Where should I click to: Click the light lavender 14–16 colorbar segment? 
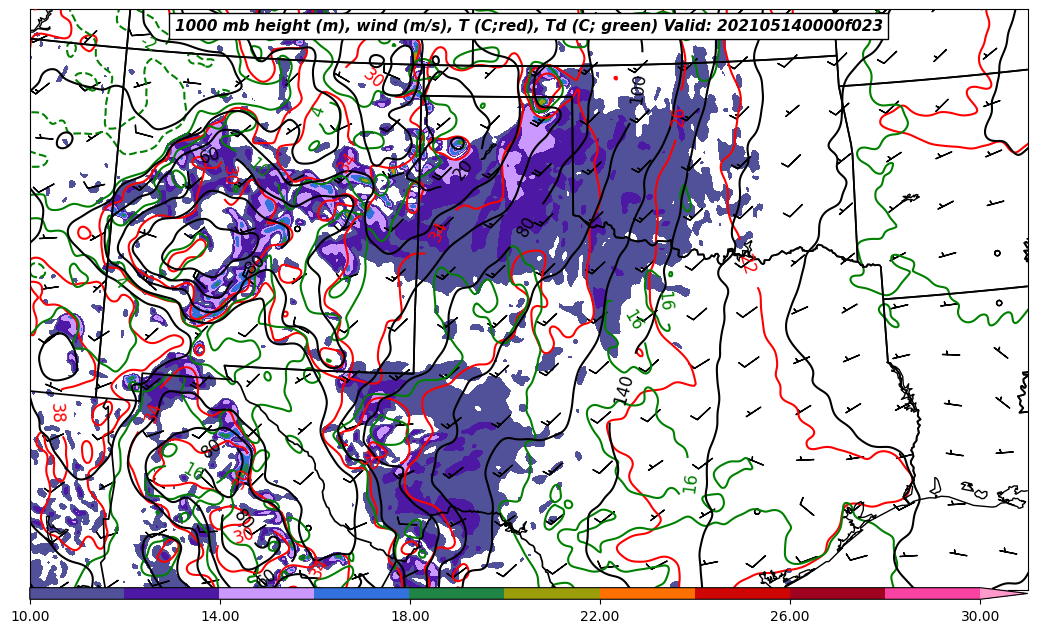pyautogui.click(x=267, y=593)
